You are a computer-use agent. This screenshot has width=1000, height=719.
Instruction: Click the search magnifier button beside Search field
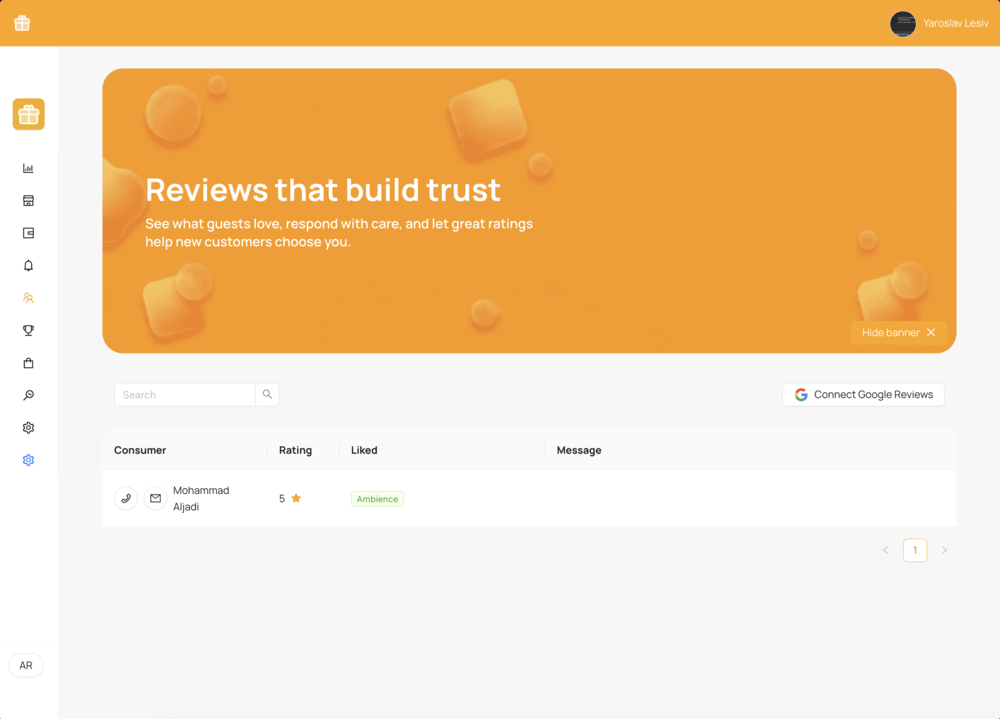[x=267, y=394]
